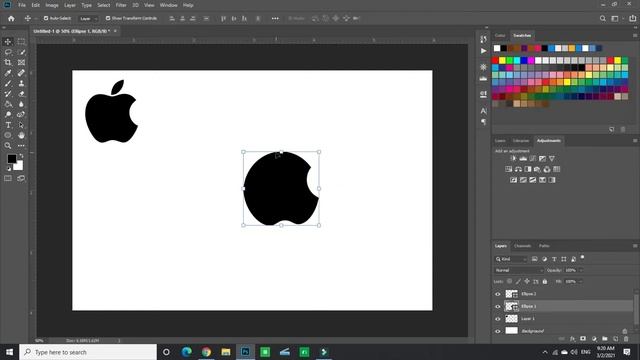This screenshot has width=640, height=360.
Task: Hide the Ellipse 1 layer
Action: coord(498,306)
